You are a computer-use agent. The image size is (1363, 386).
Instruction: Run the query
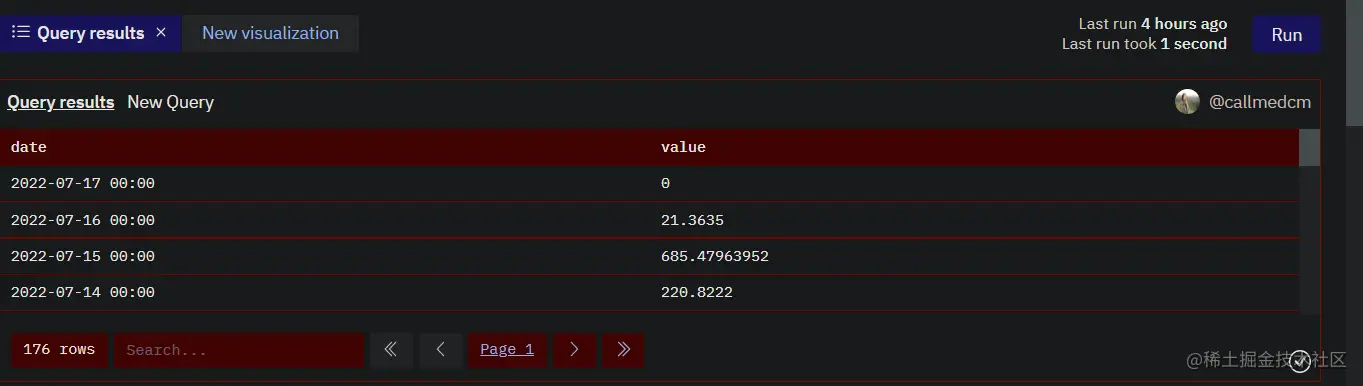click(x=1286, y=34)
